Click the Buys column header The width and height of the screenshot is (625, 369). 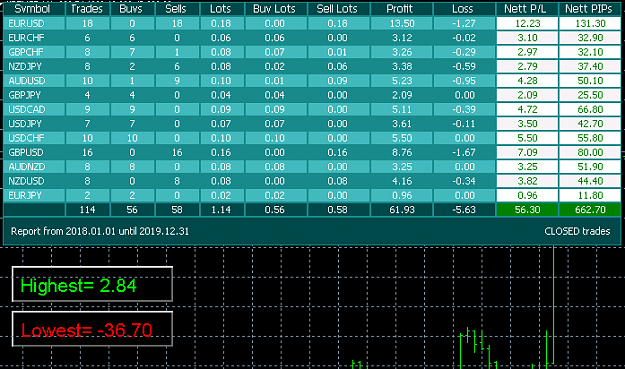[132, 9]
